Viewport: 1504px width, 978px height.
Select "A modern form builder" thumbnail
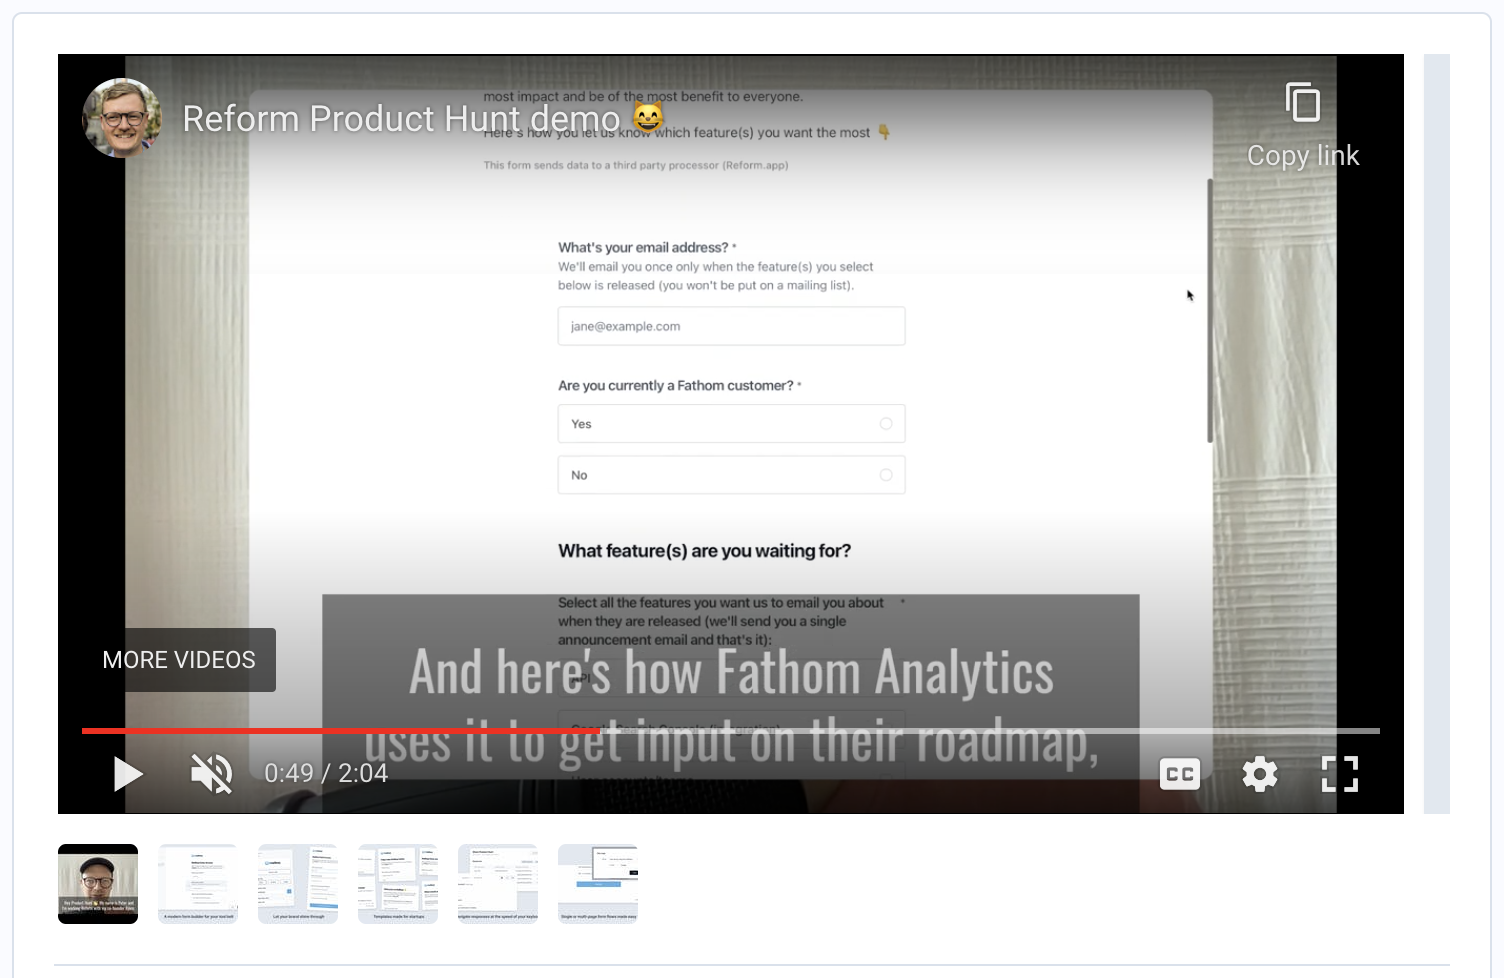point(198,884)
